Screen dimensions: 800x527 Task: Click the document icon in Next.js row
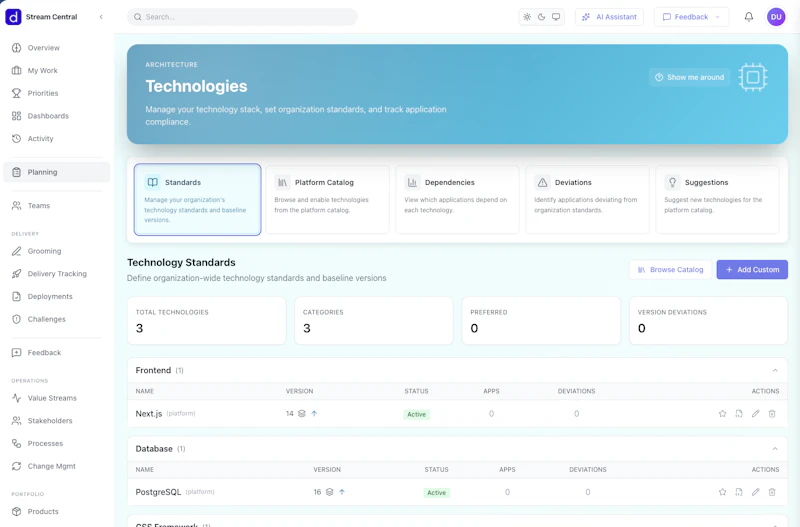[739, 414]
